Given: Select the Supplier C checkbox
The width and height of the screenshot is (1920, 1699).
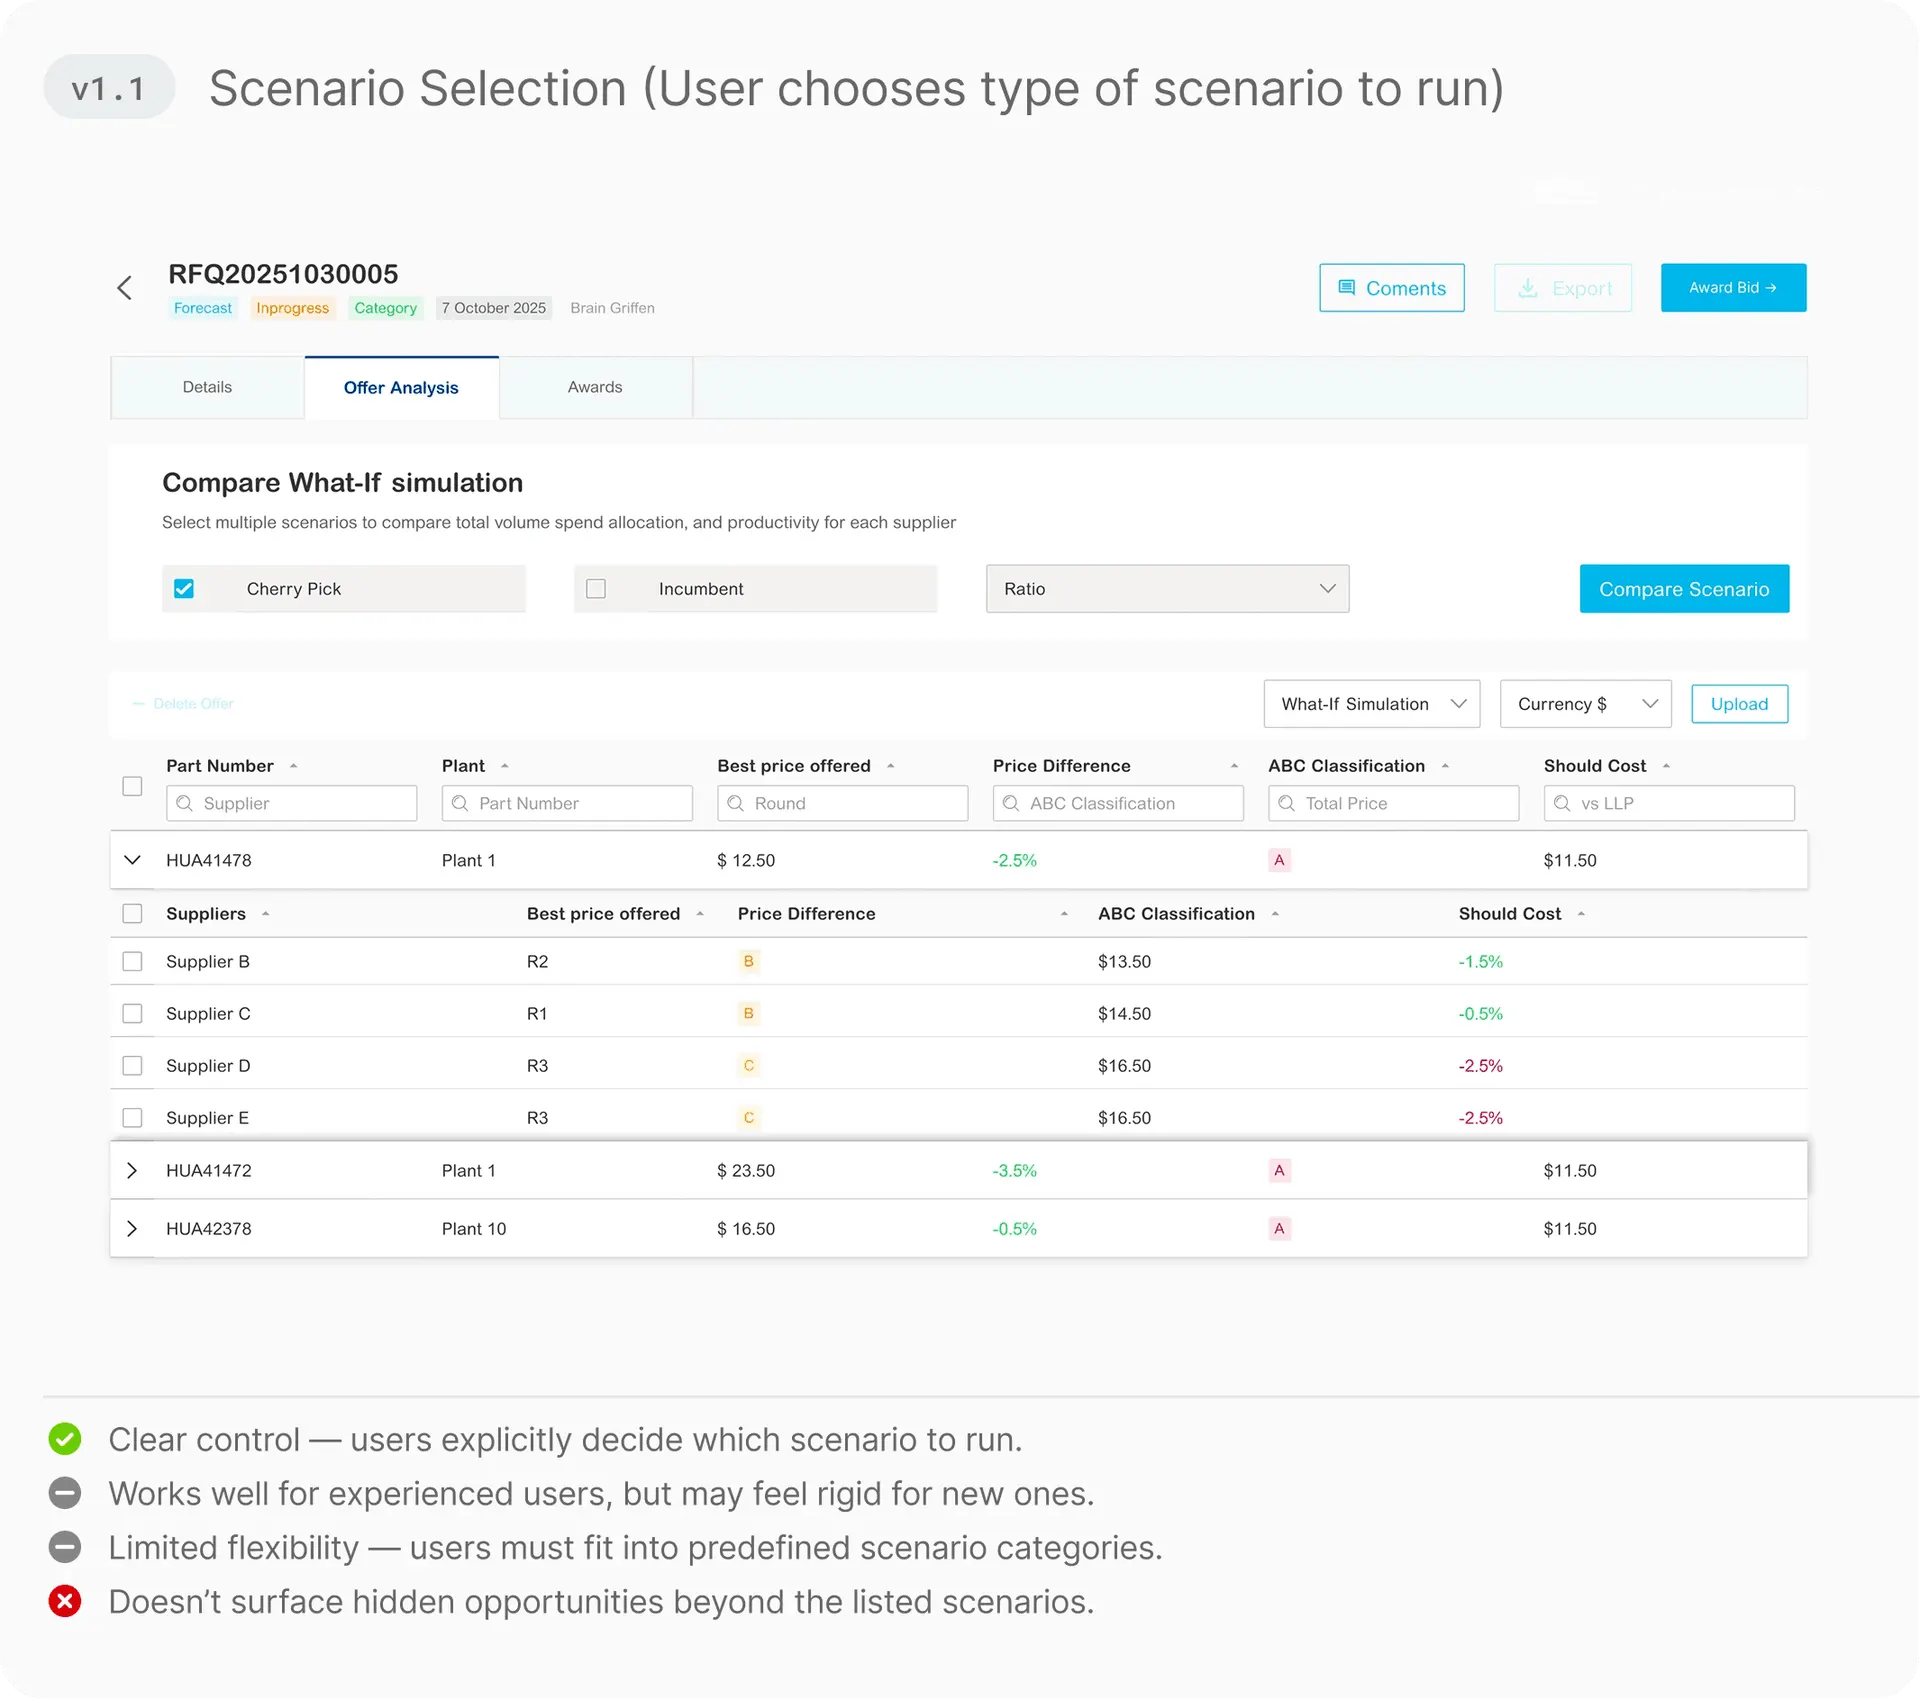Looking at the screenshot, I should point(132,1014).
